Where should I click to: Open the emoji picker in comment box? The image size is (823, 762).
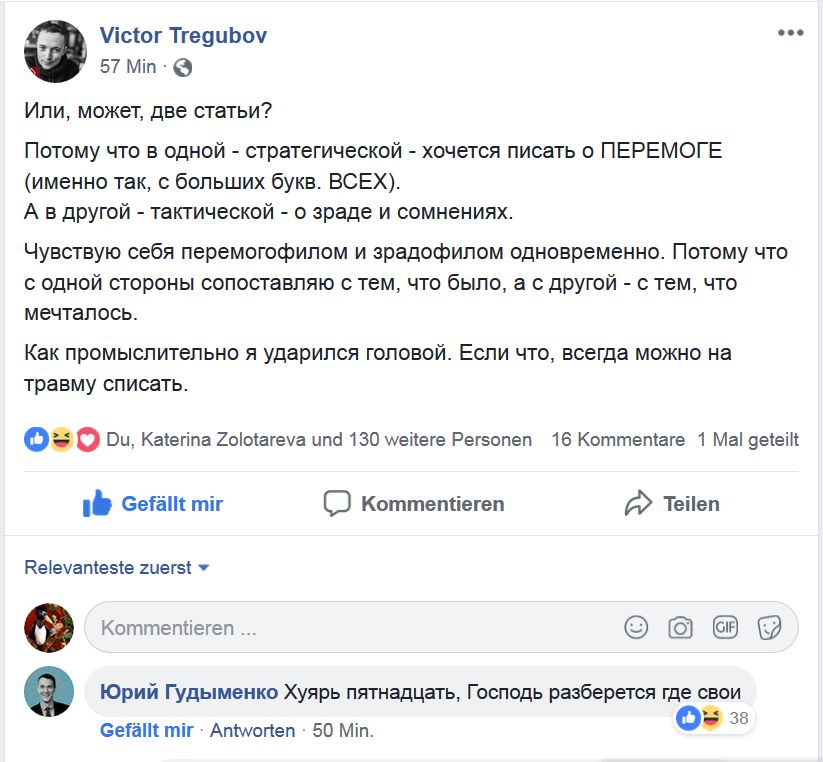point(636,627)
